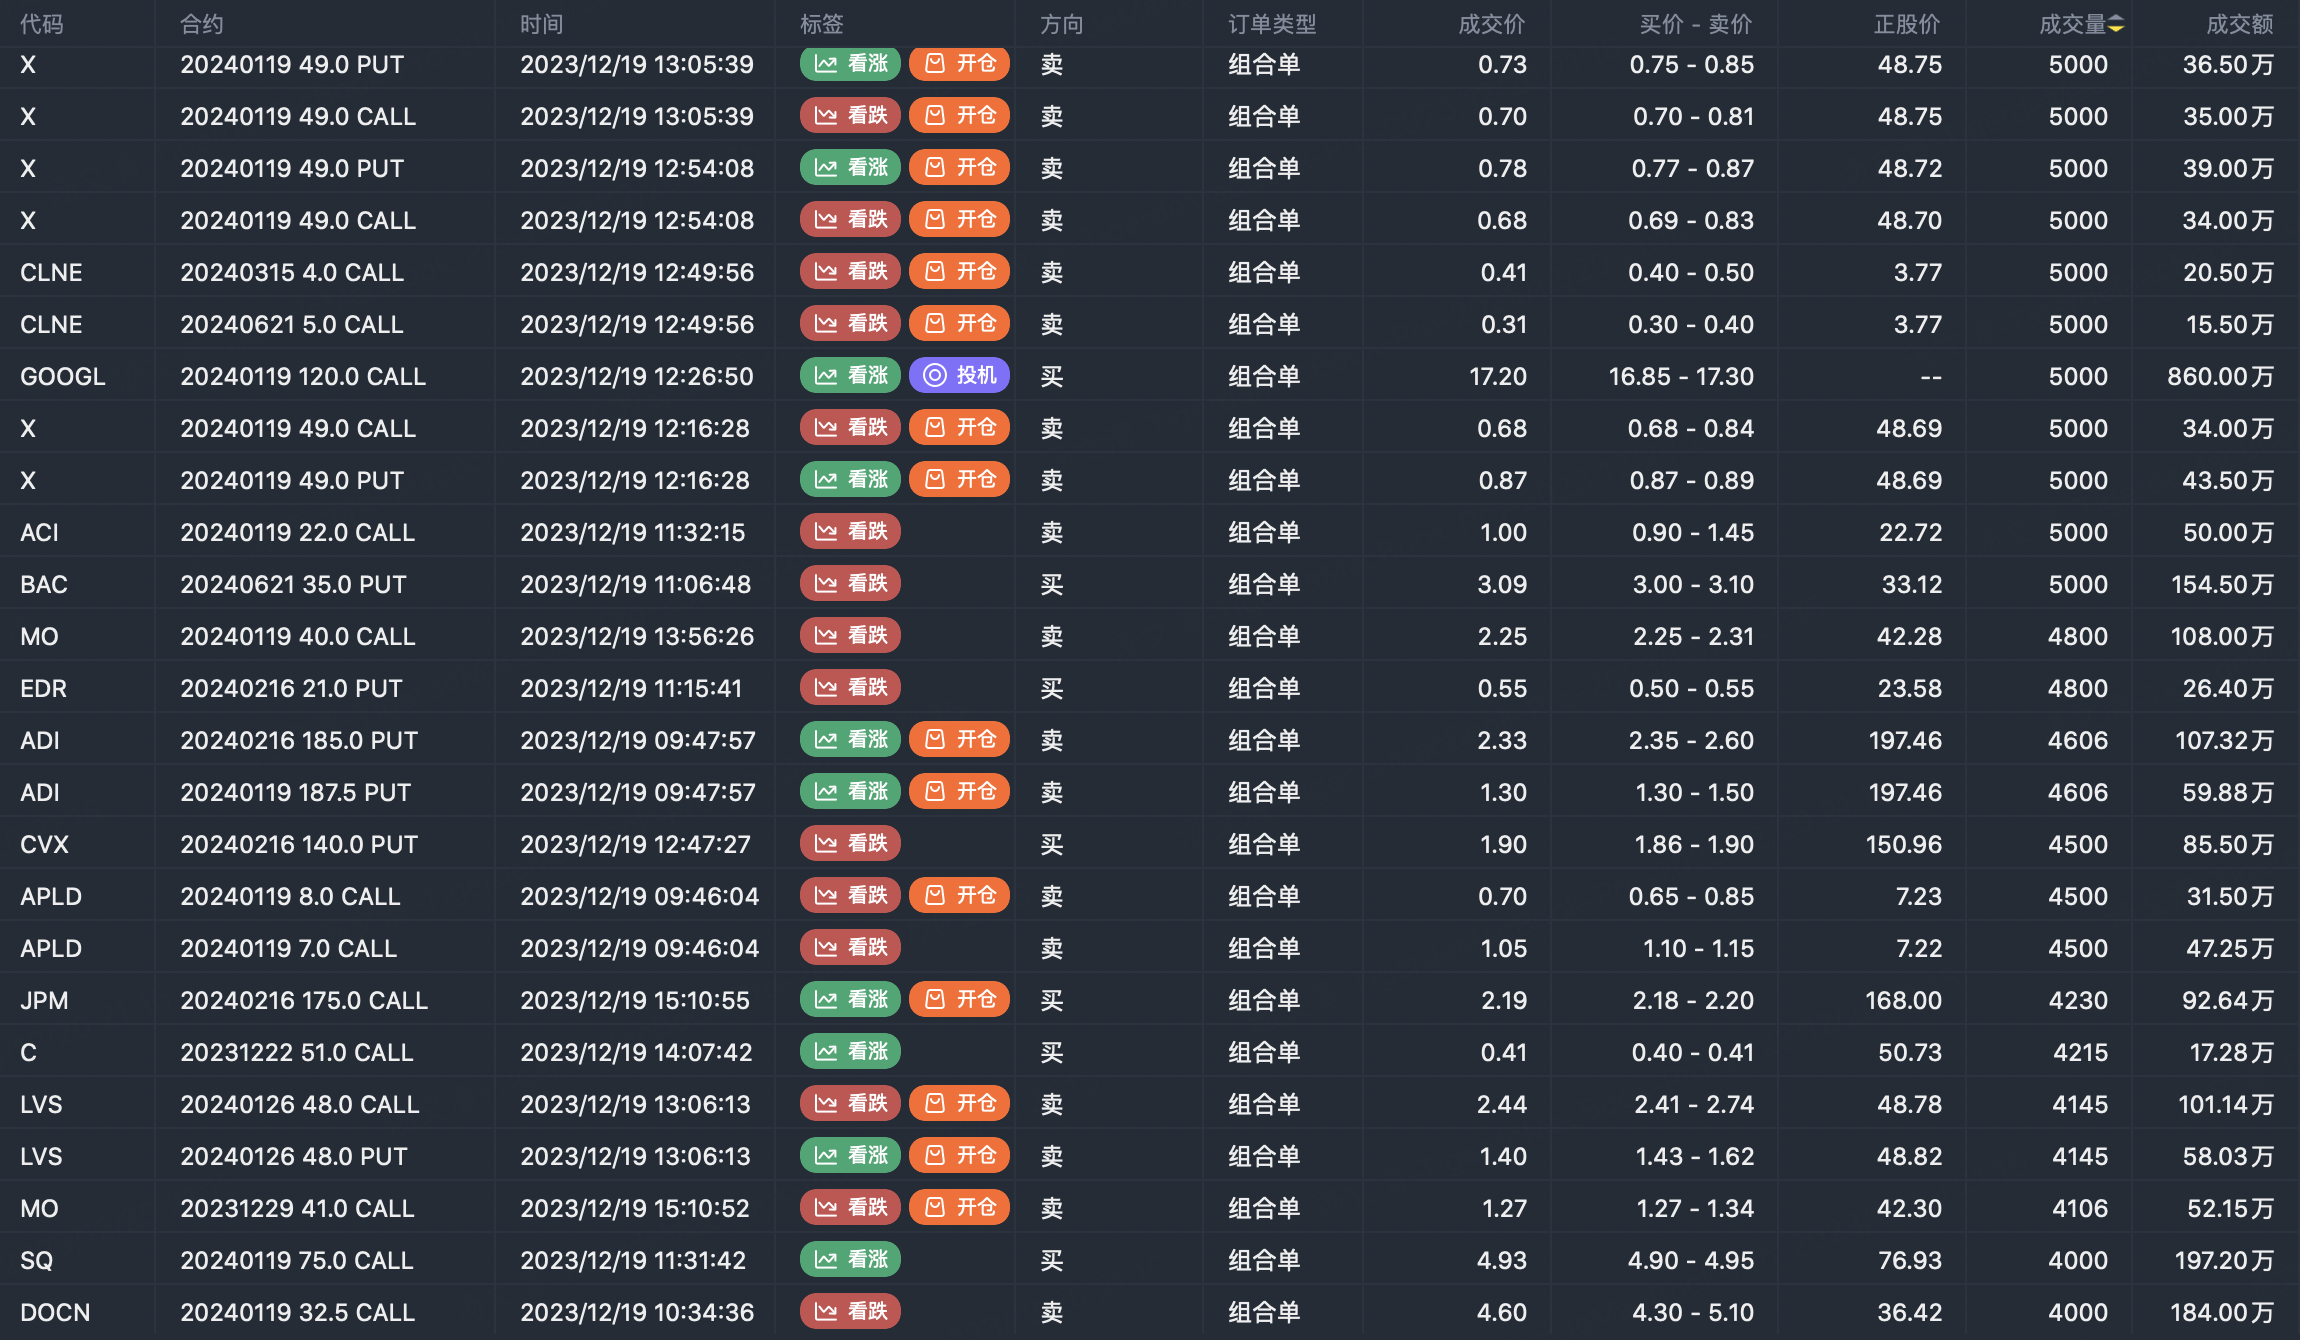Click 看涨 tag on SQ 75.0 CALL row

coord(850,1260)
